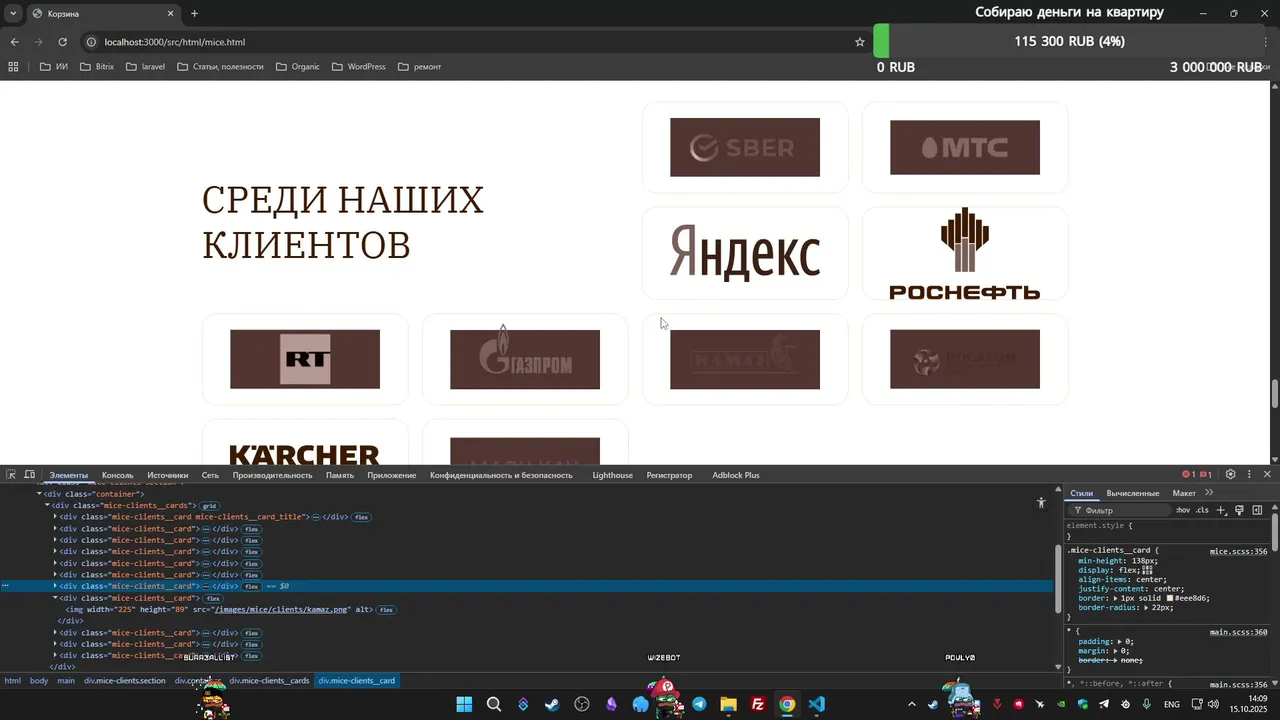1280x720 pixels.
Task: Open DevTools settings gear icon
Action: point(1231,474)
